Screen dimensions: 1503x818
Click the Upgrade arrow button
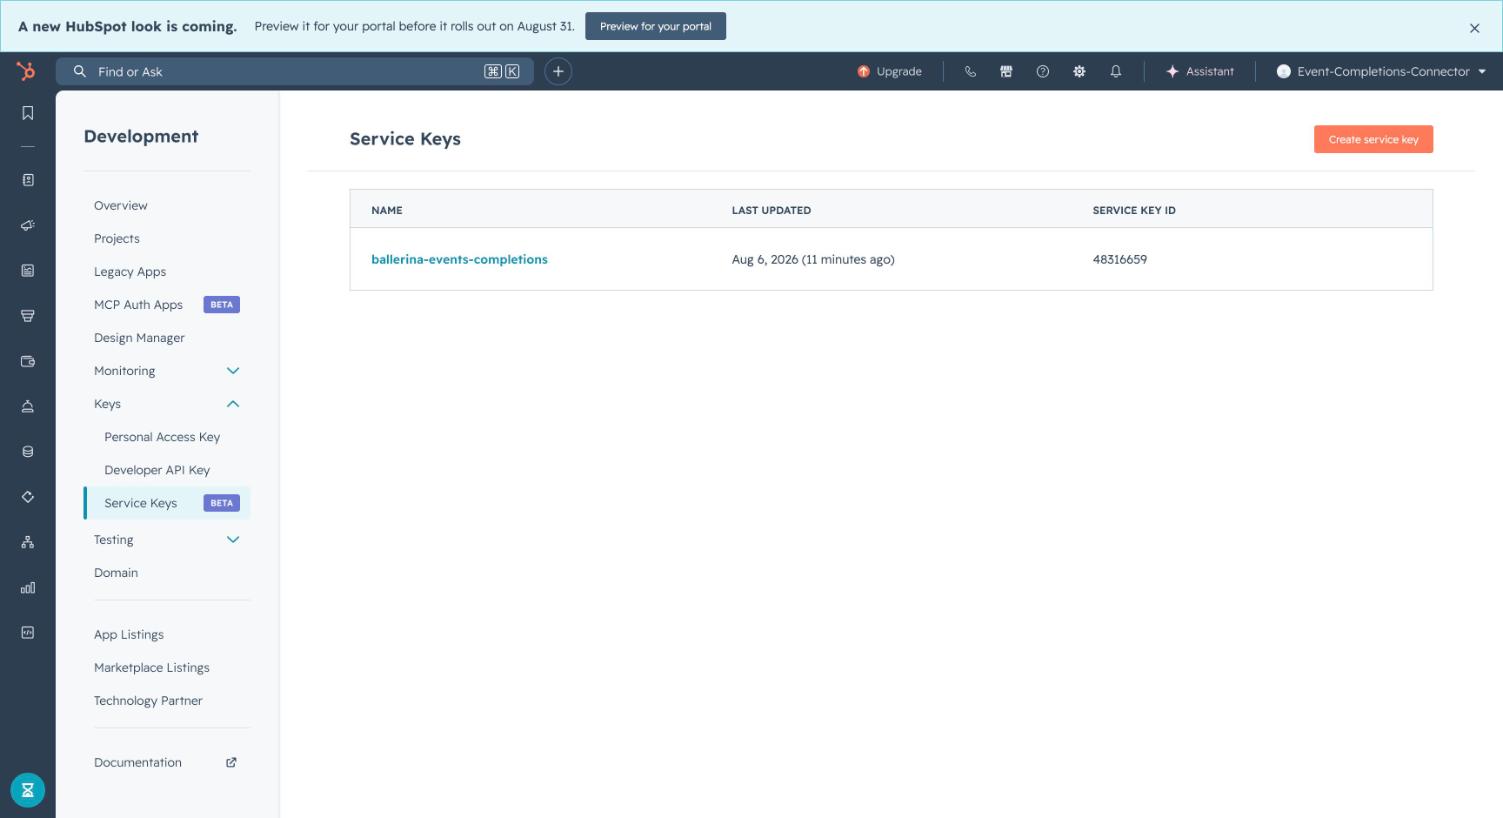pos(889,72)
